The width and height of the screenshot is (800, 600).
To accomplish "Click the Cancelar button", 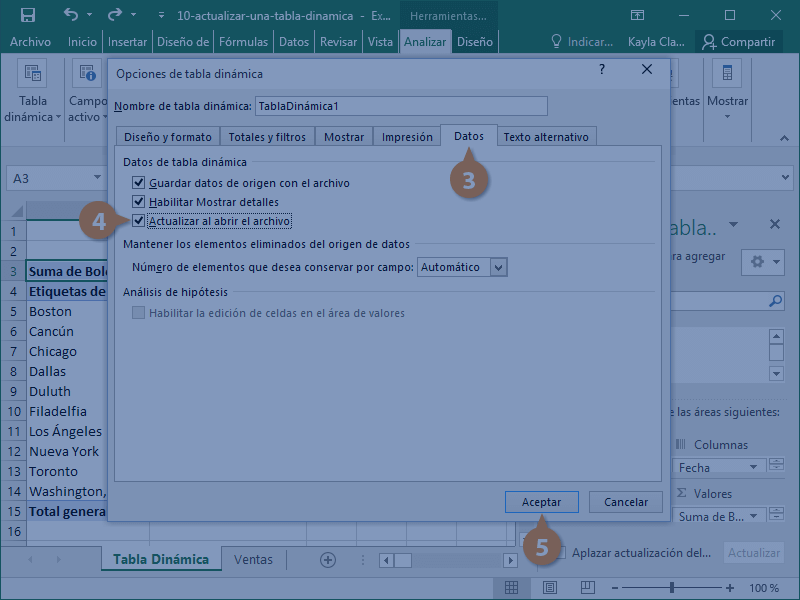I will point(625,501).
